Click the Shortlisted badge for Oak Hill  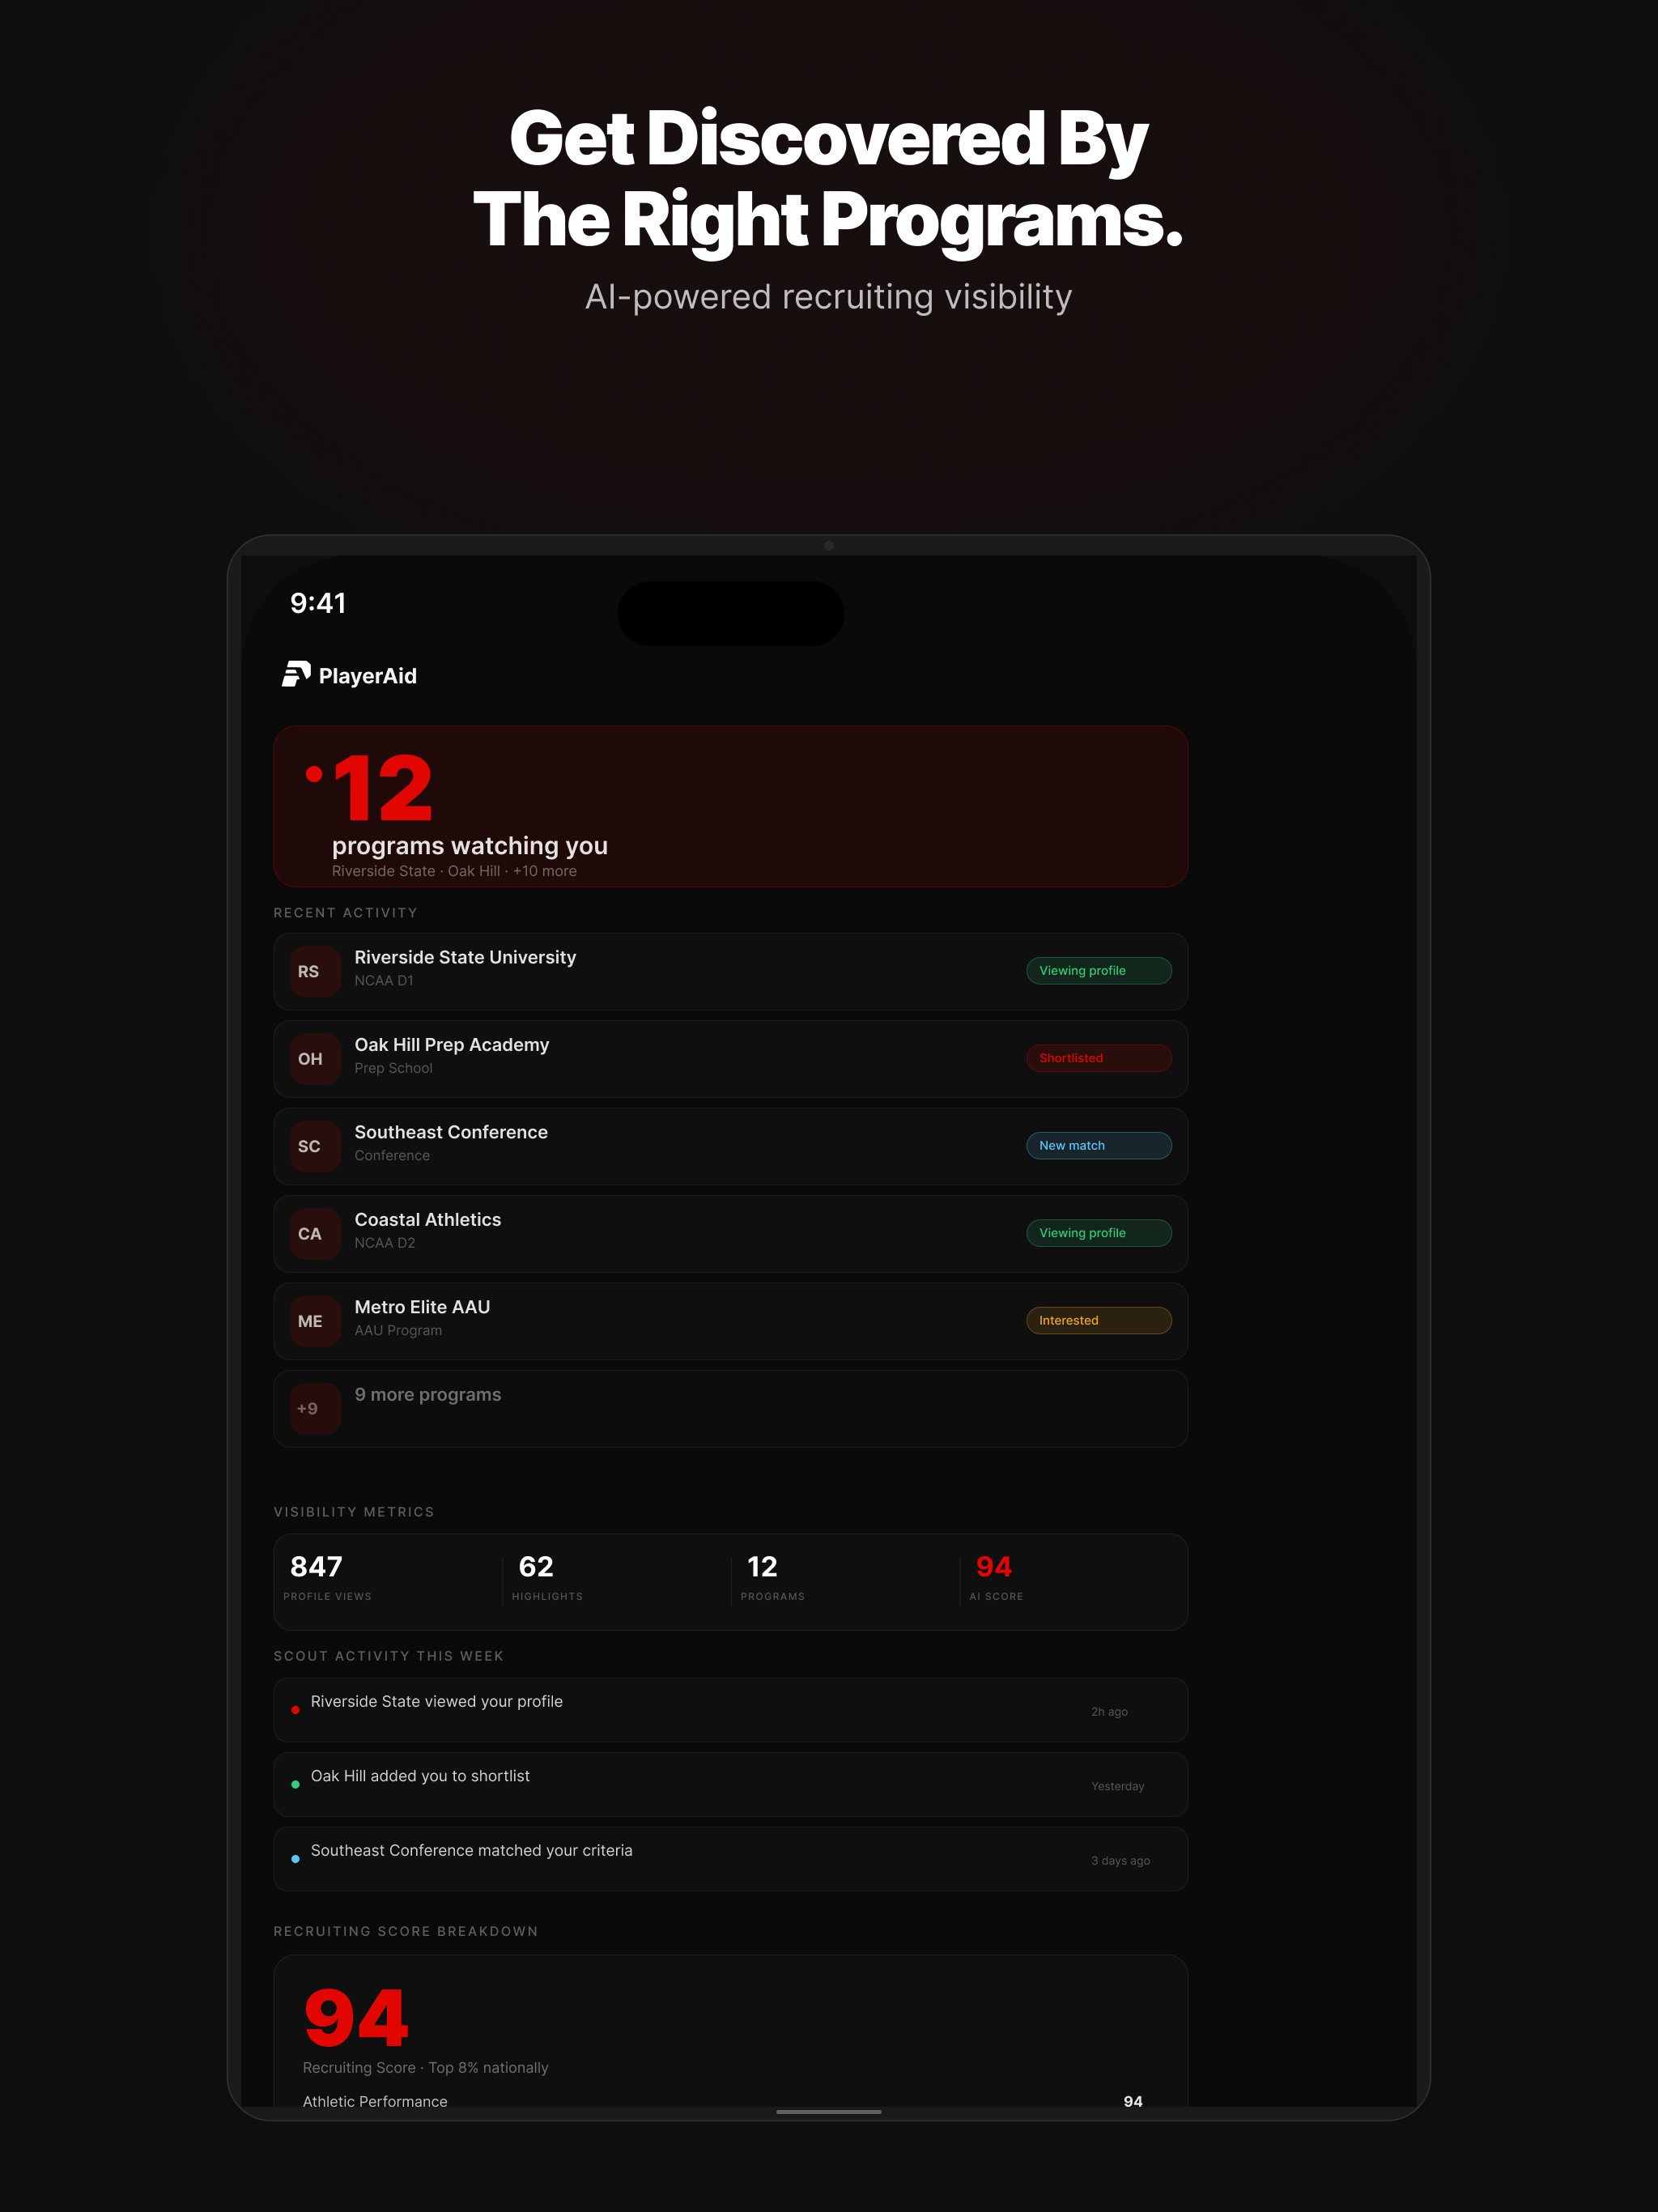point(1099,1058)
